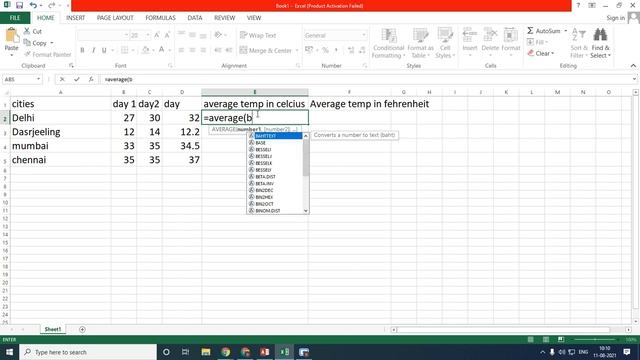
Task: Open Find & Select binoculars menu
Action: coord(600,43)
